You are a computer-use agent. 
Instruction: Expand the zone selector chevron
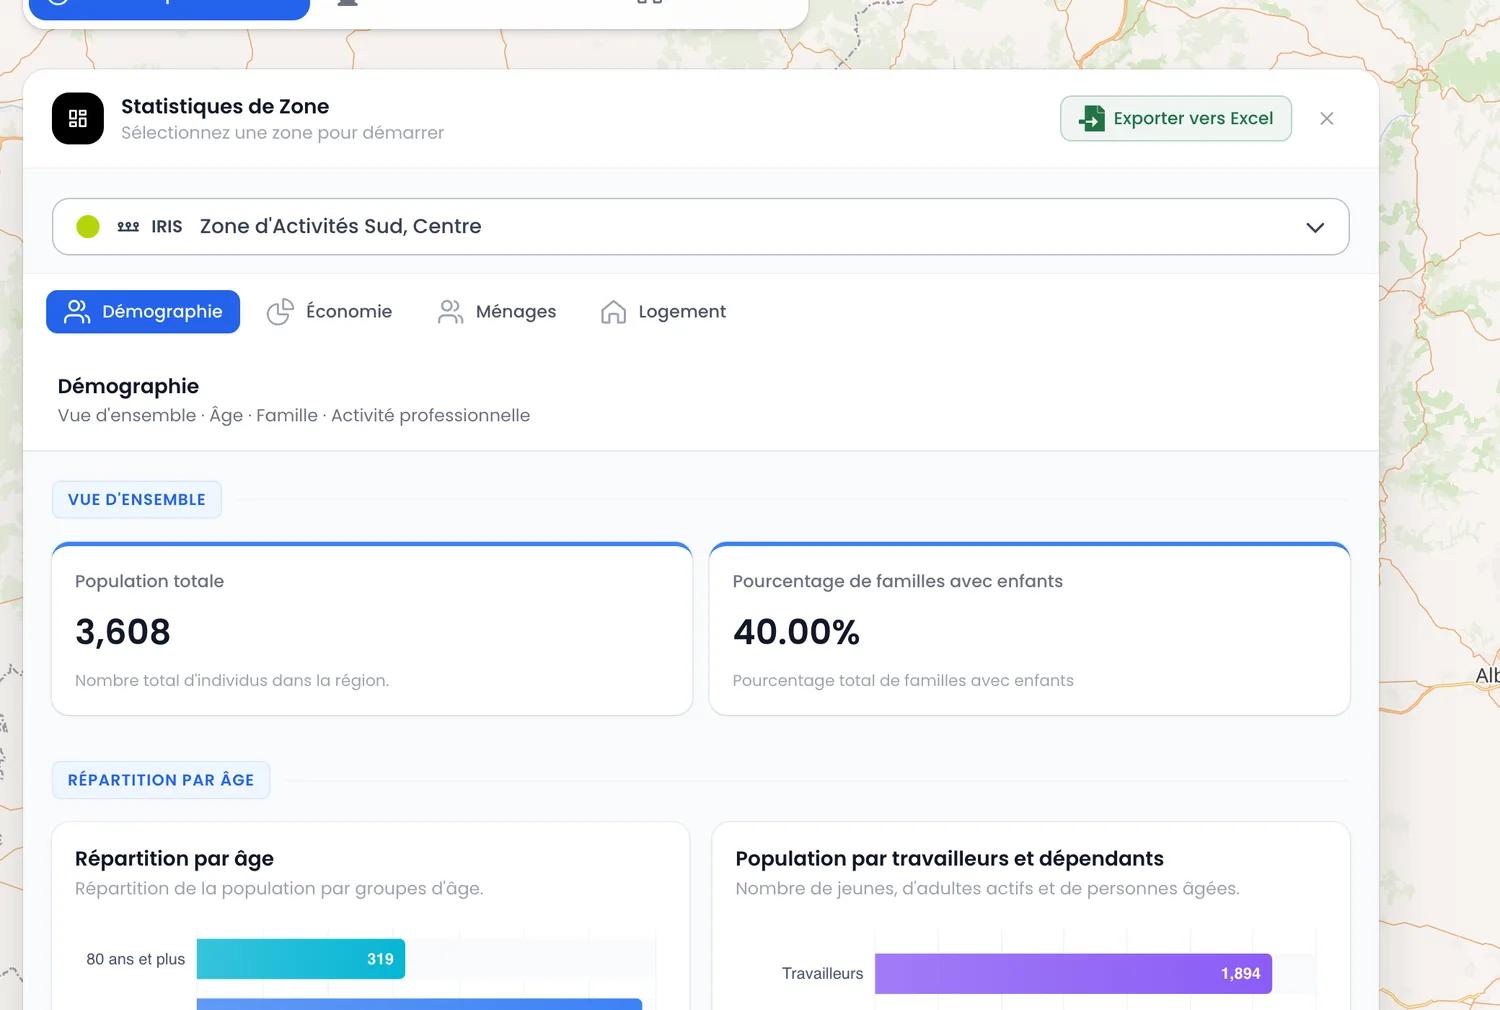coord(1315,227)
